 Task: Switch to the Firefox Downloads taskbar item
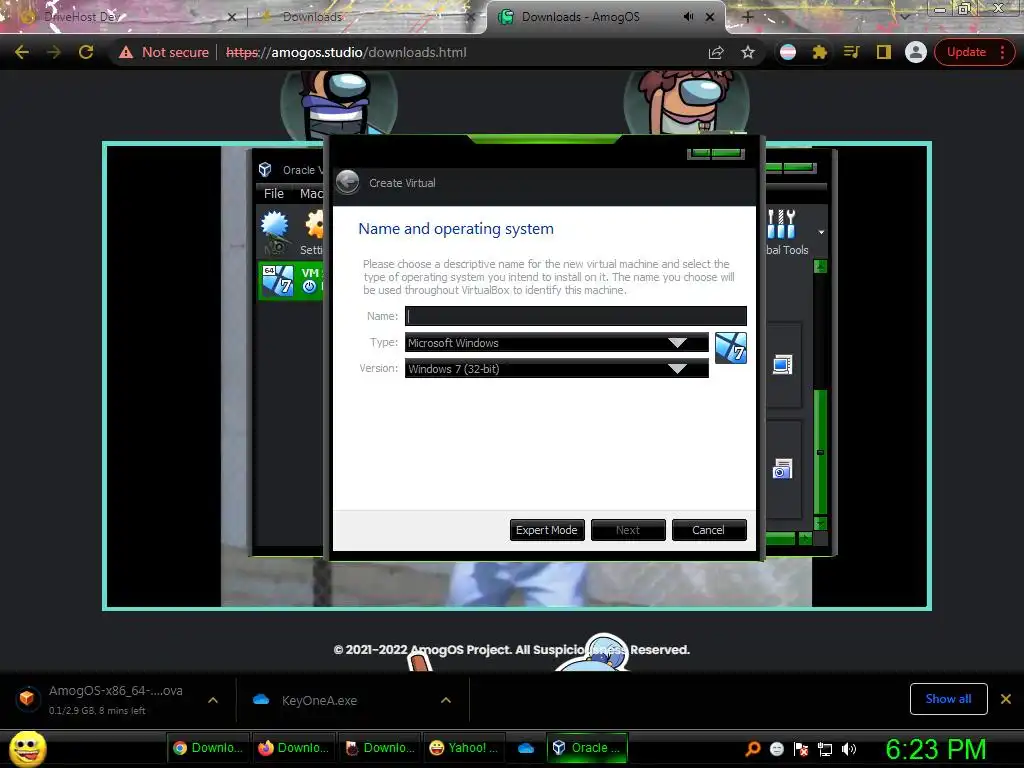click(294, 748)
